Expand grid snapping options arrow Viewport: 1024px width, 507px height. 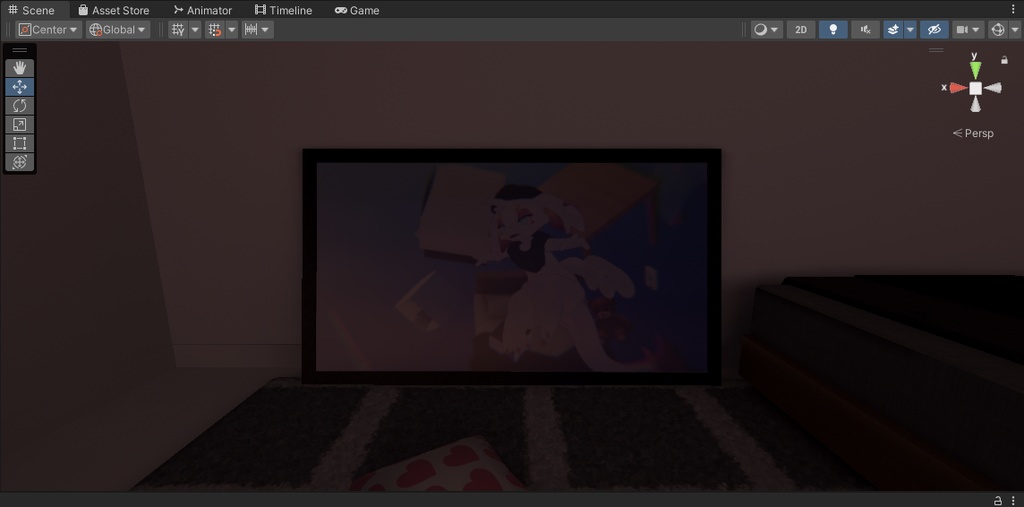[231, 29]
